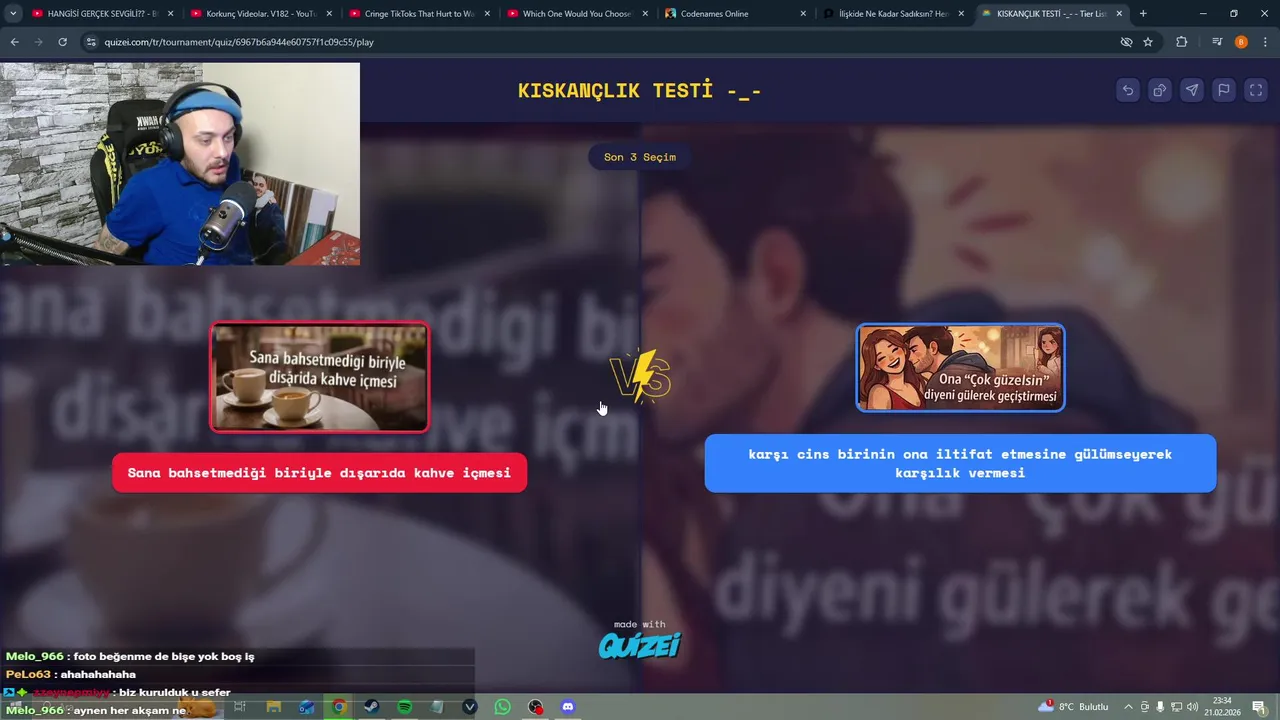This screenshot has width=1280, height=720.
Task: Click the 'made with Quizei' logo link
Action: 640,640
